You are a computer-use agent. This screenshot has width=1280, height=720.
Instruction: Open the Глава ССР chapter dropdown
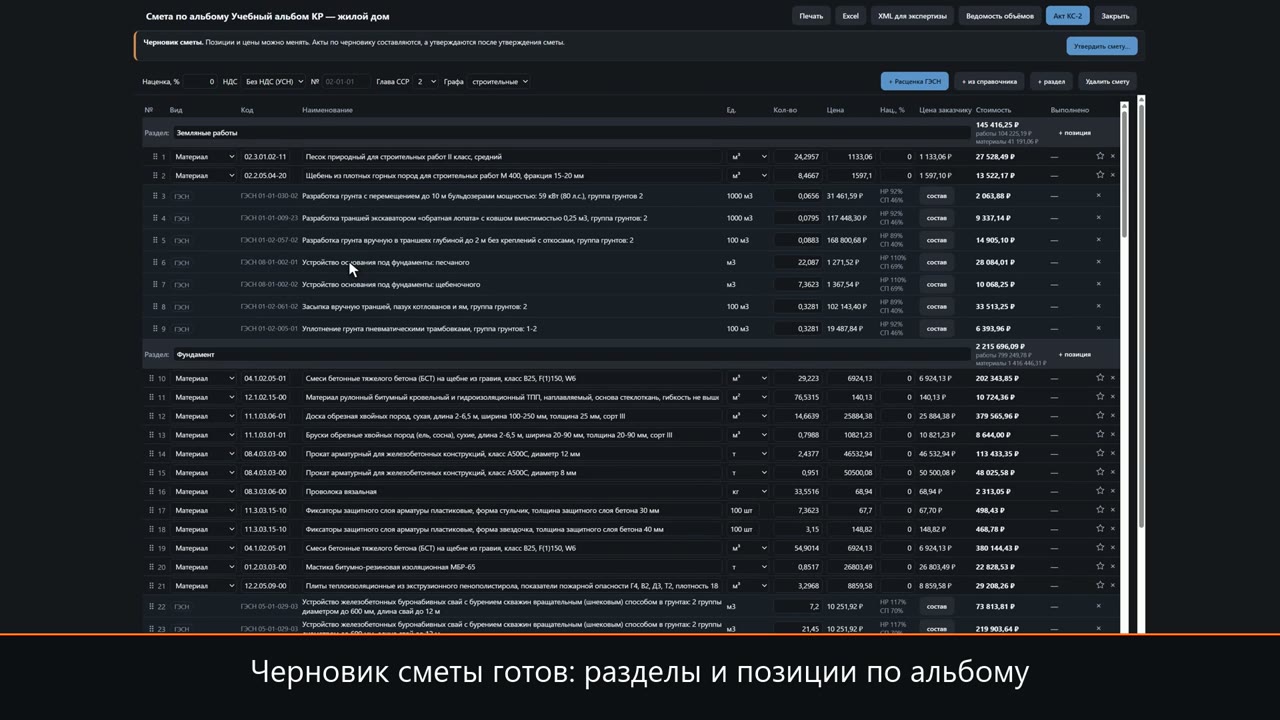pos(427,81)
